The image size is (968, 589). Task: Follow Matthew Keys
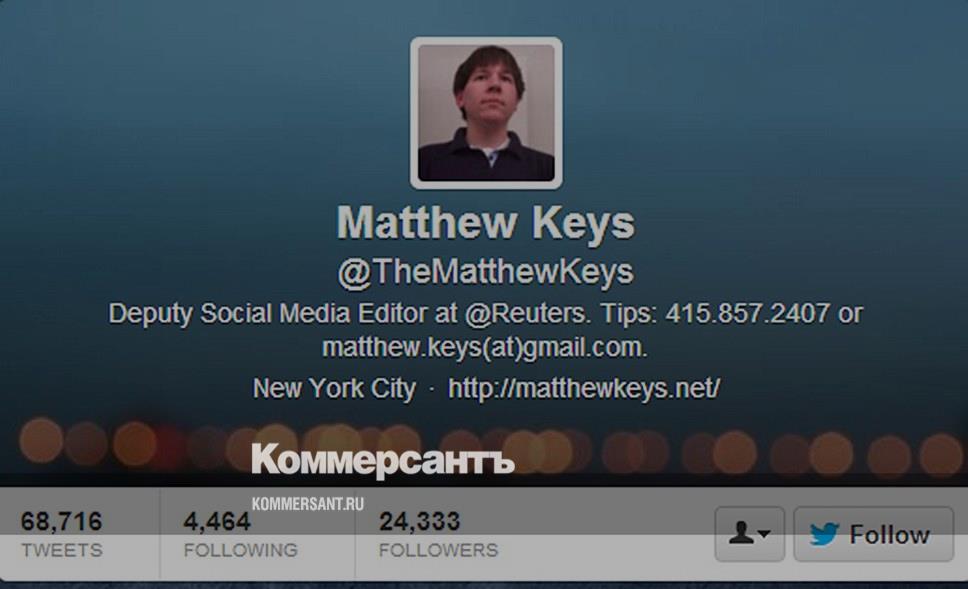[873, 534]
